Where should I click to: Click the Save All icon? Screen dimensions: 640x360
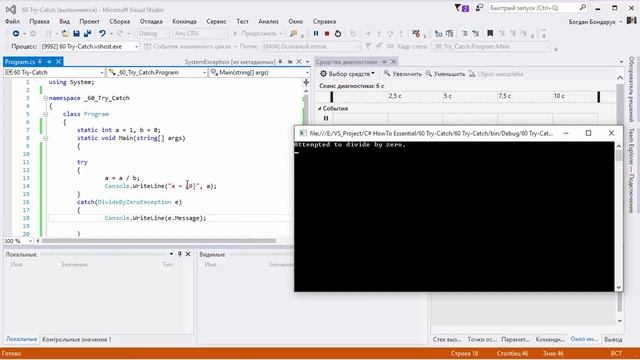pyautogui.click(x=87, y=33)
